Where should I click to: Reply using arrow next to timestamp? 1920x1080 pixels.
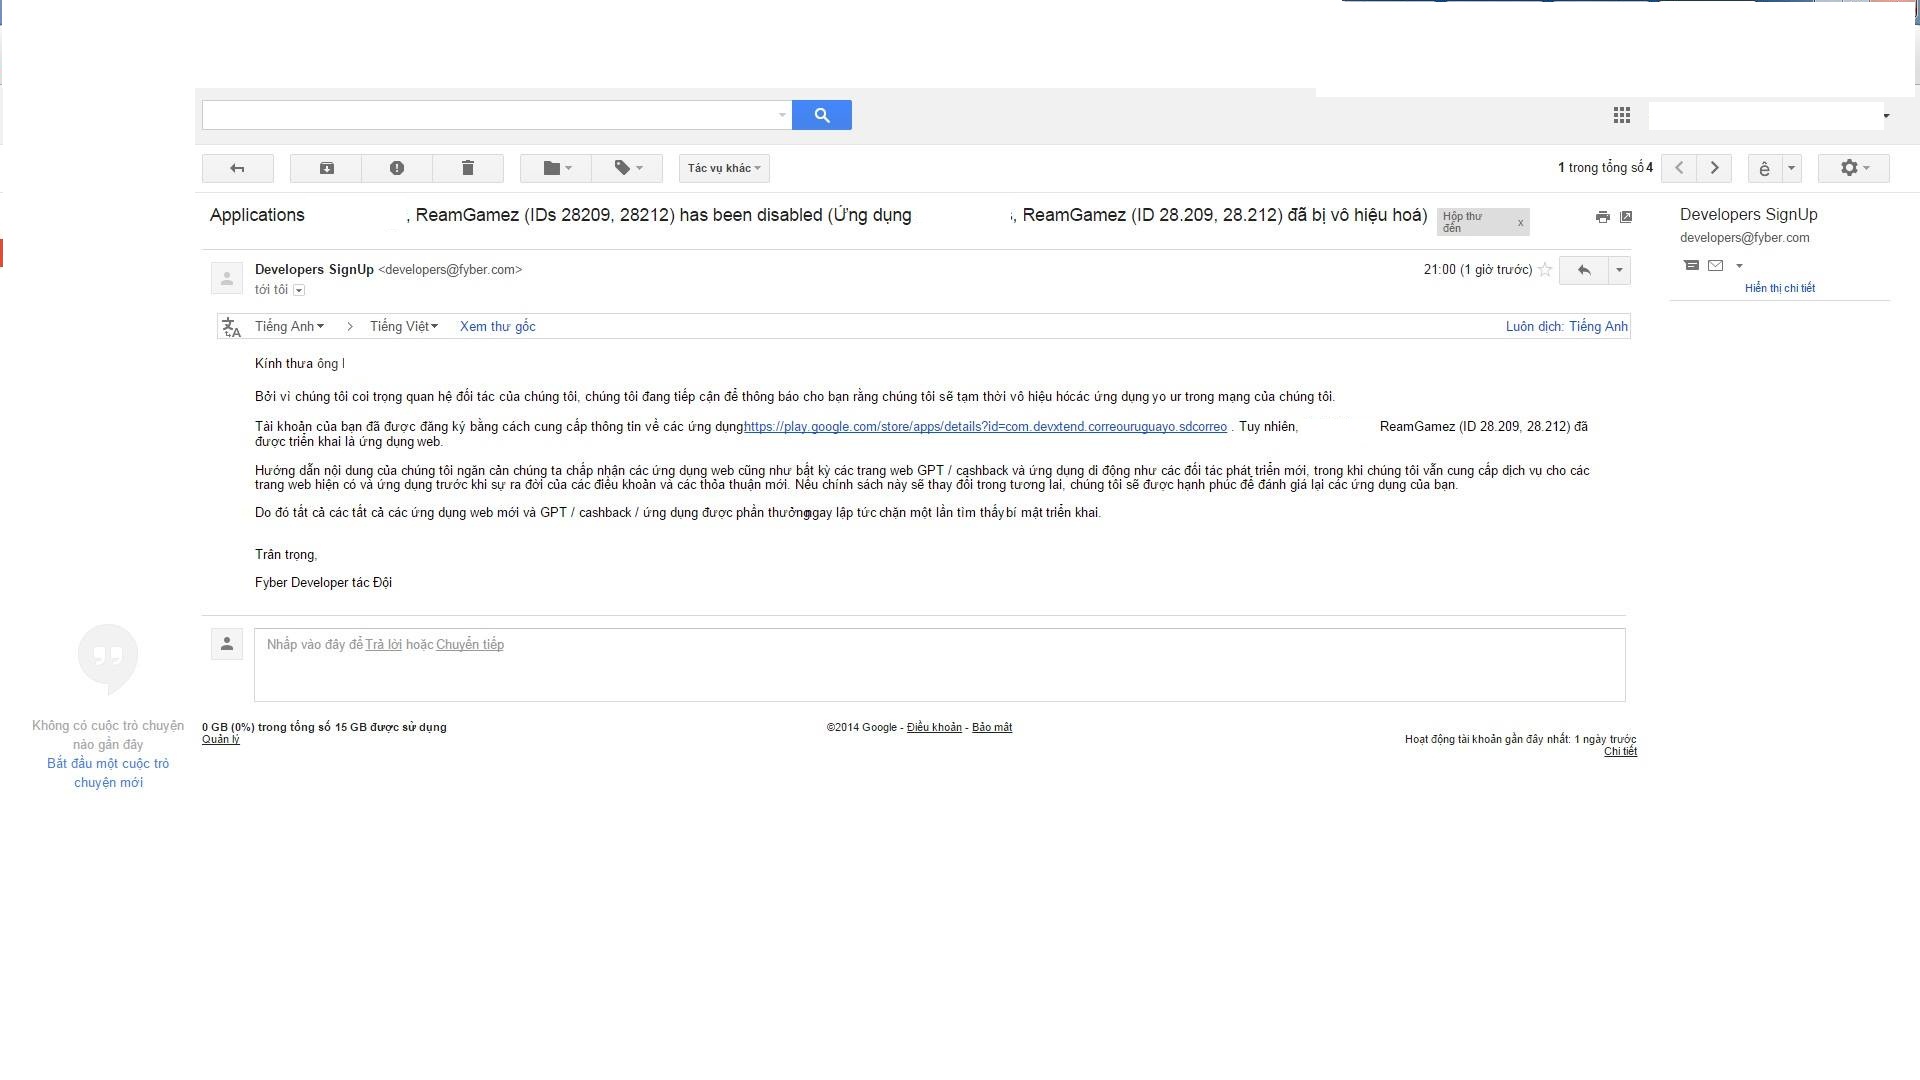1583,270
